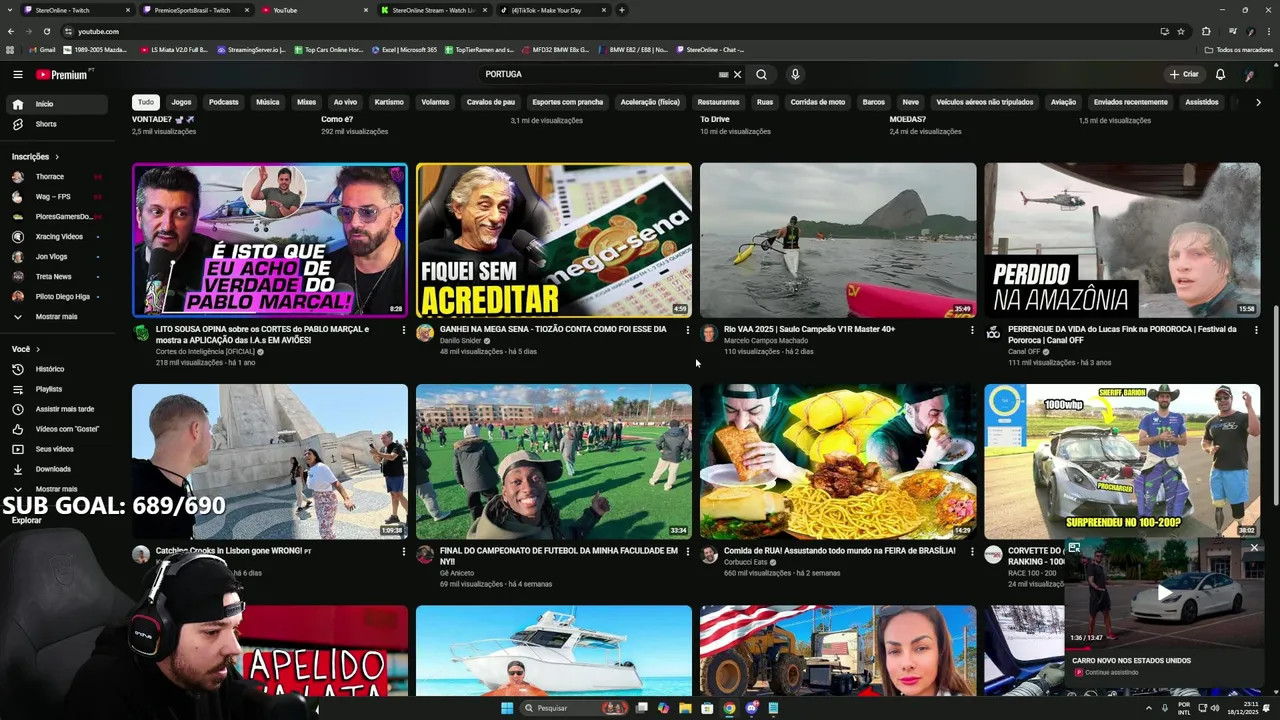Open Histórico in the sidebar
1280x720 pixels.
(x=58, y=369)
